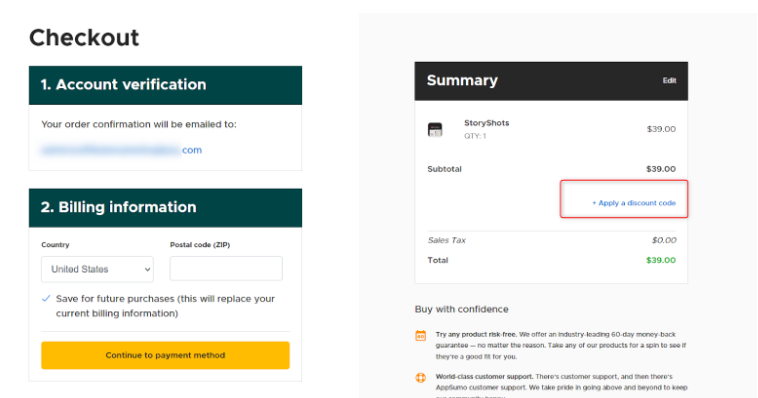The width and height of the screenshot is (758, 398).
Task: Toggle Save for future purchases checkmark
Action: (46, 299)
